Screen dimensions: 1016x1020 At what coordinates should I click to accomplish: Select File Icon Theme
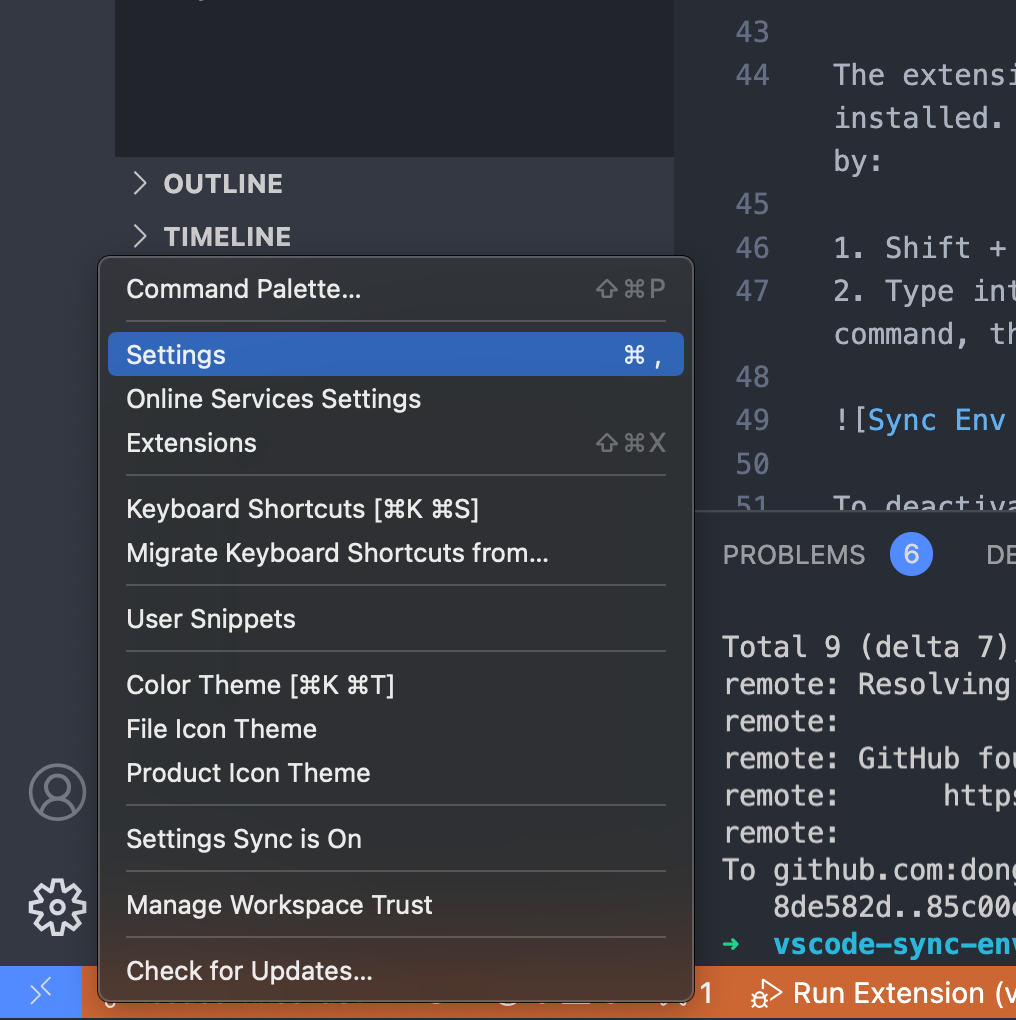click(395, 729)
